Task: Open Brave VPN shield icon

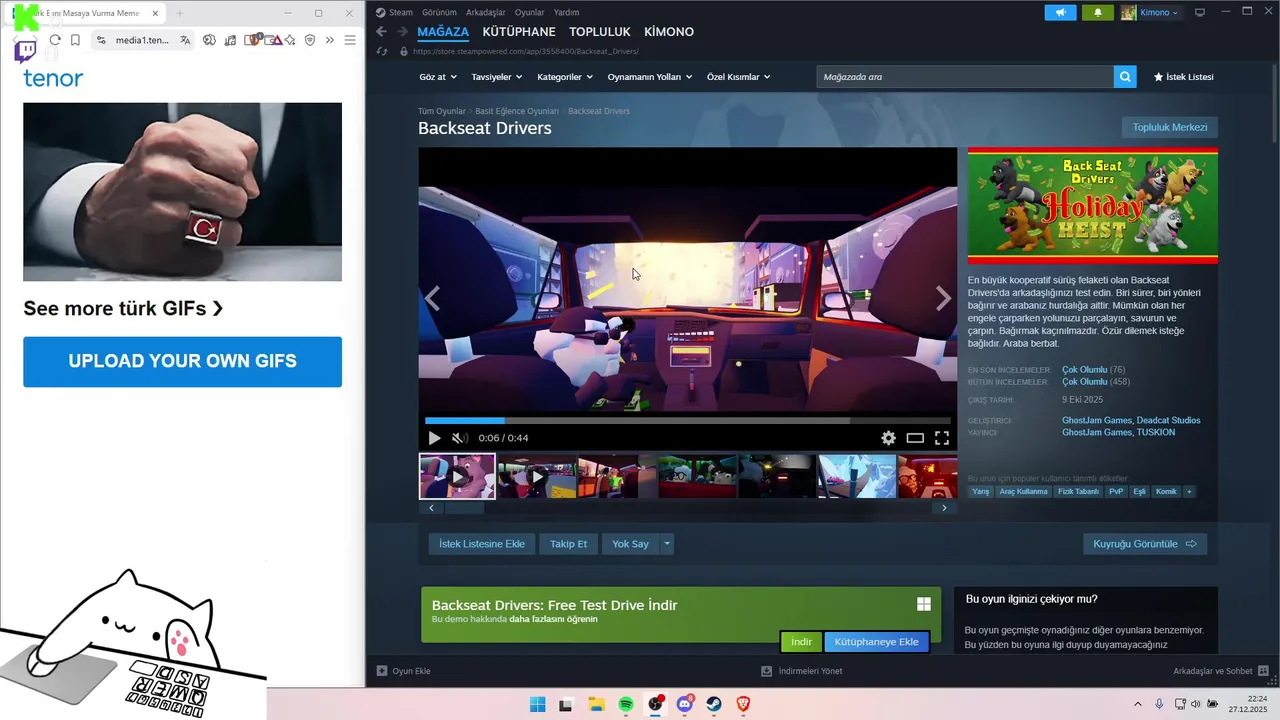Action: point(310,40)
